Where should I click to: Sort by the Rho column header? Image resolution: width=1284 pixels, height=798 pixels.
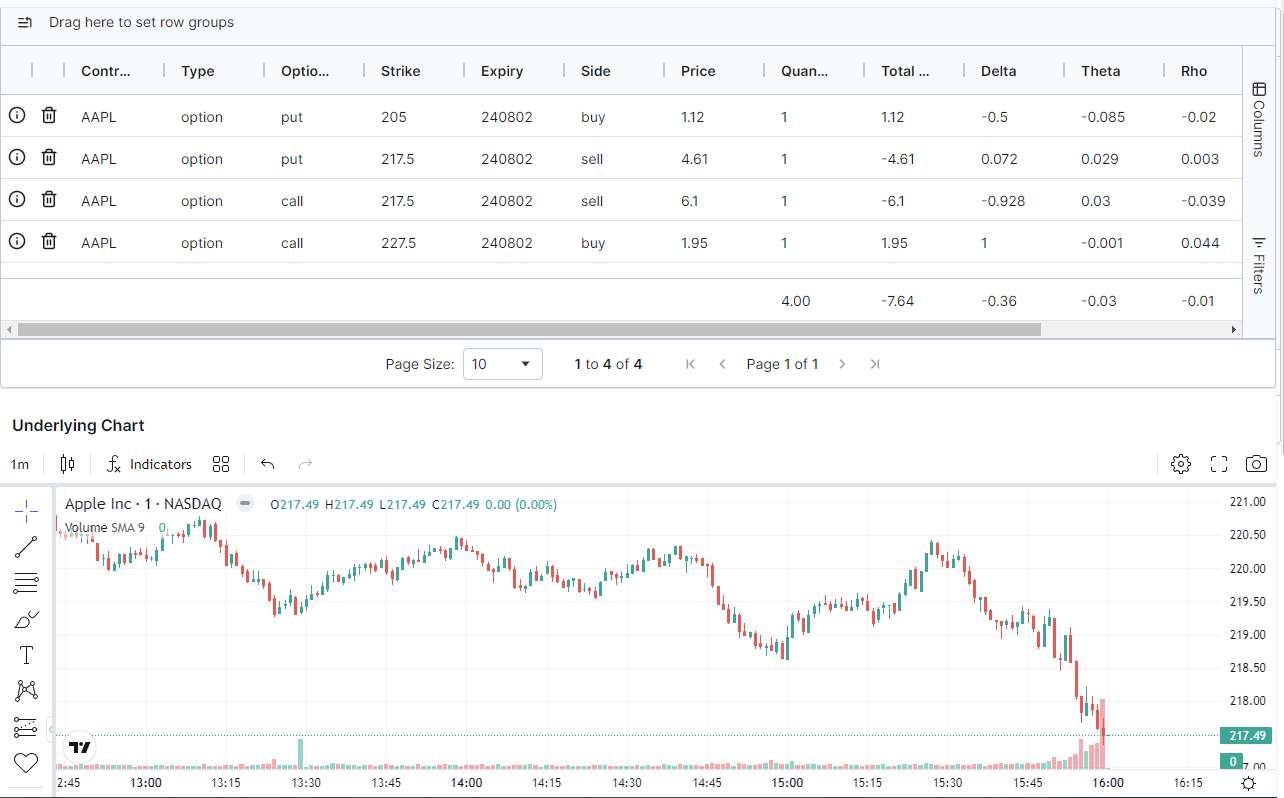click(1194, 71)
